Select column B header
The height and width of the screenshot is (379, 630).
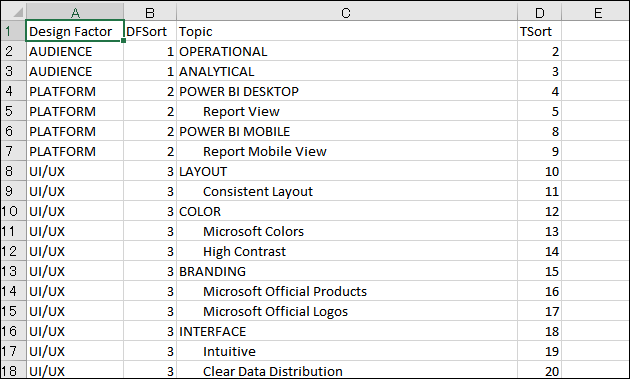150,12
